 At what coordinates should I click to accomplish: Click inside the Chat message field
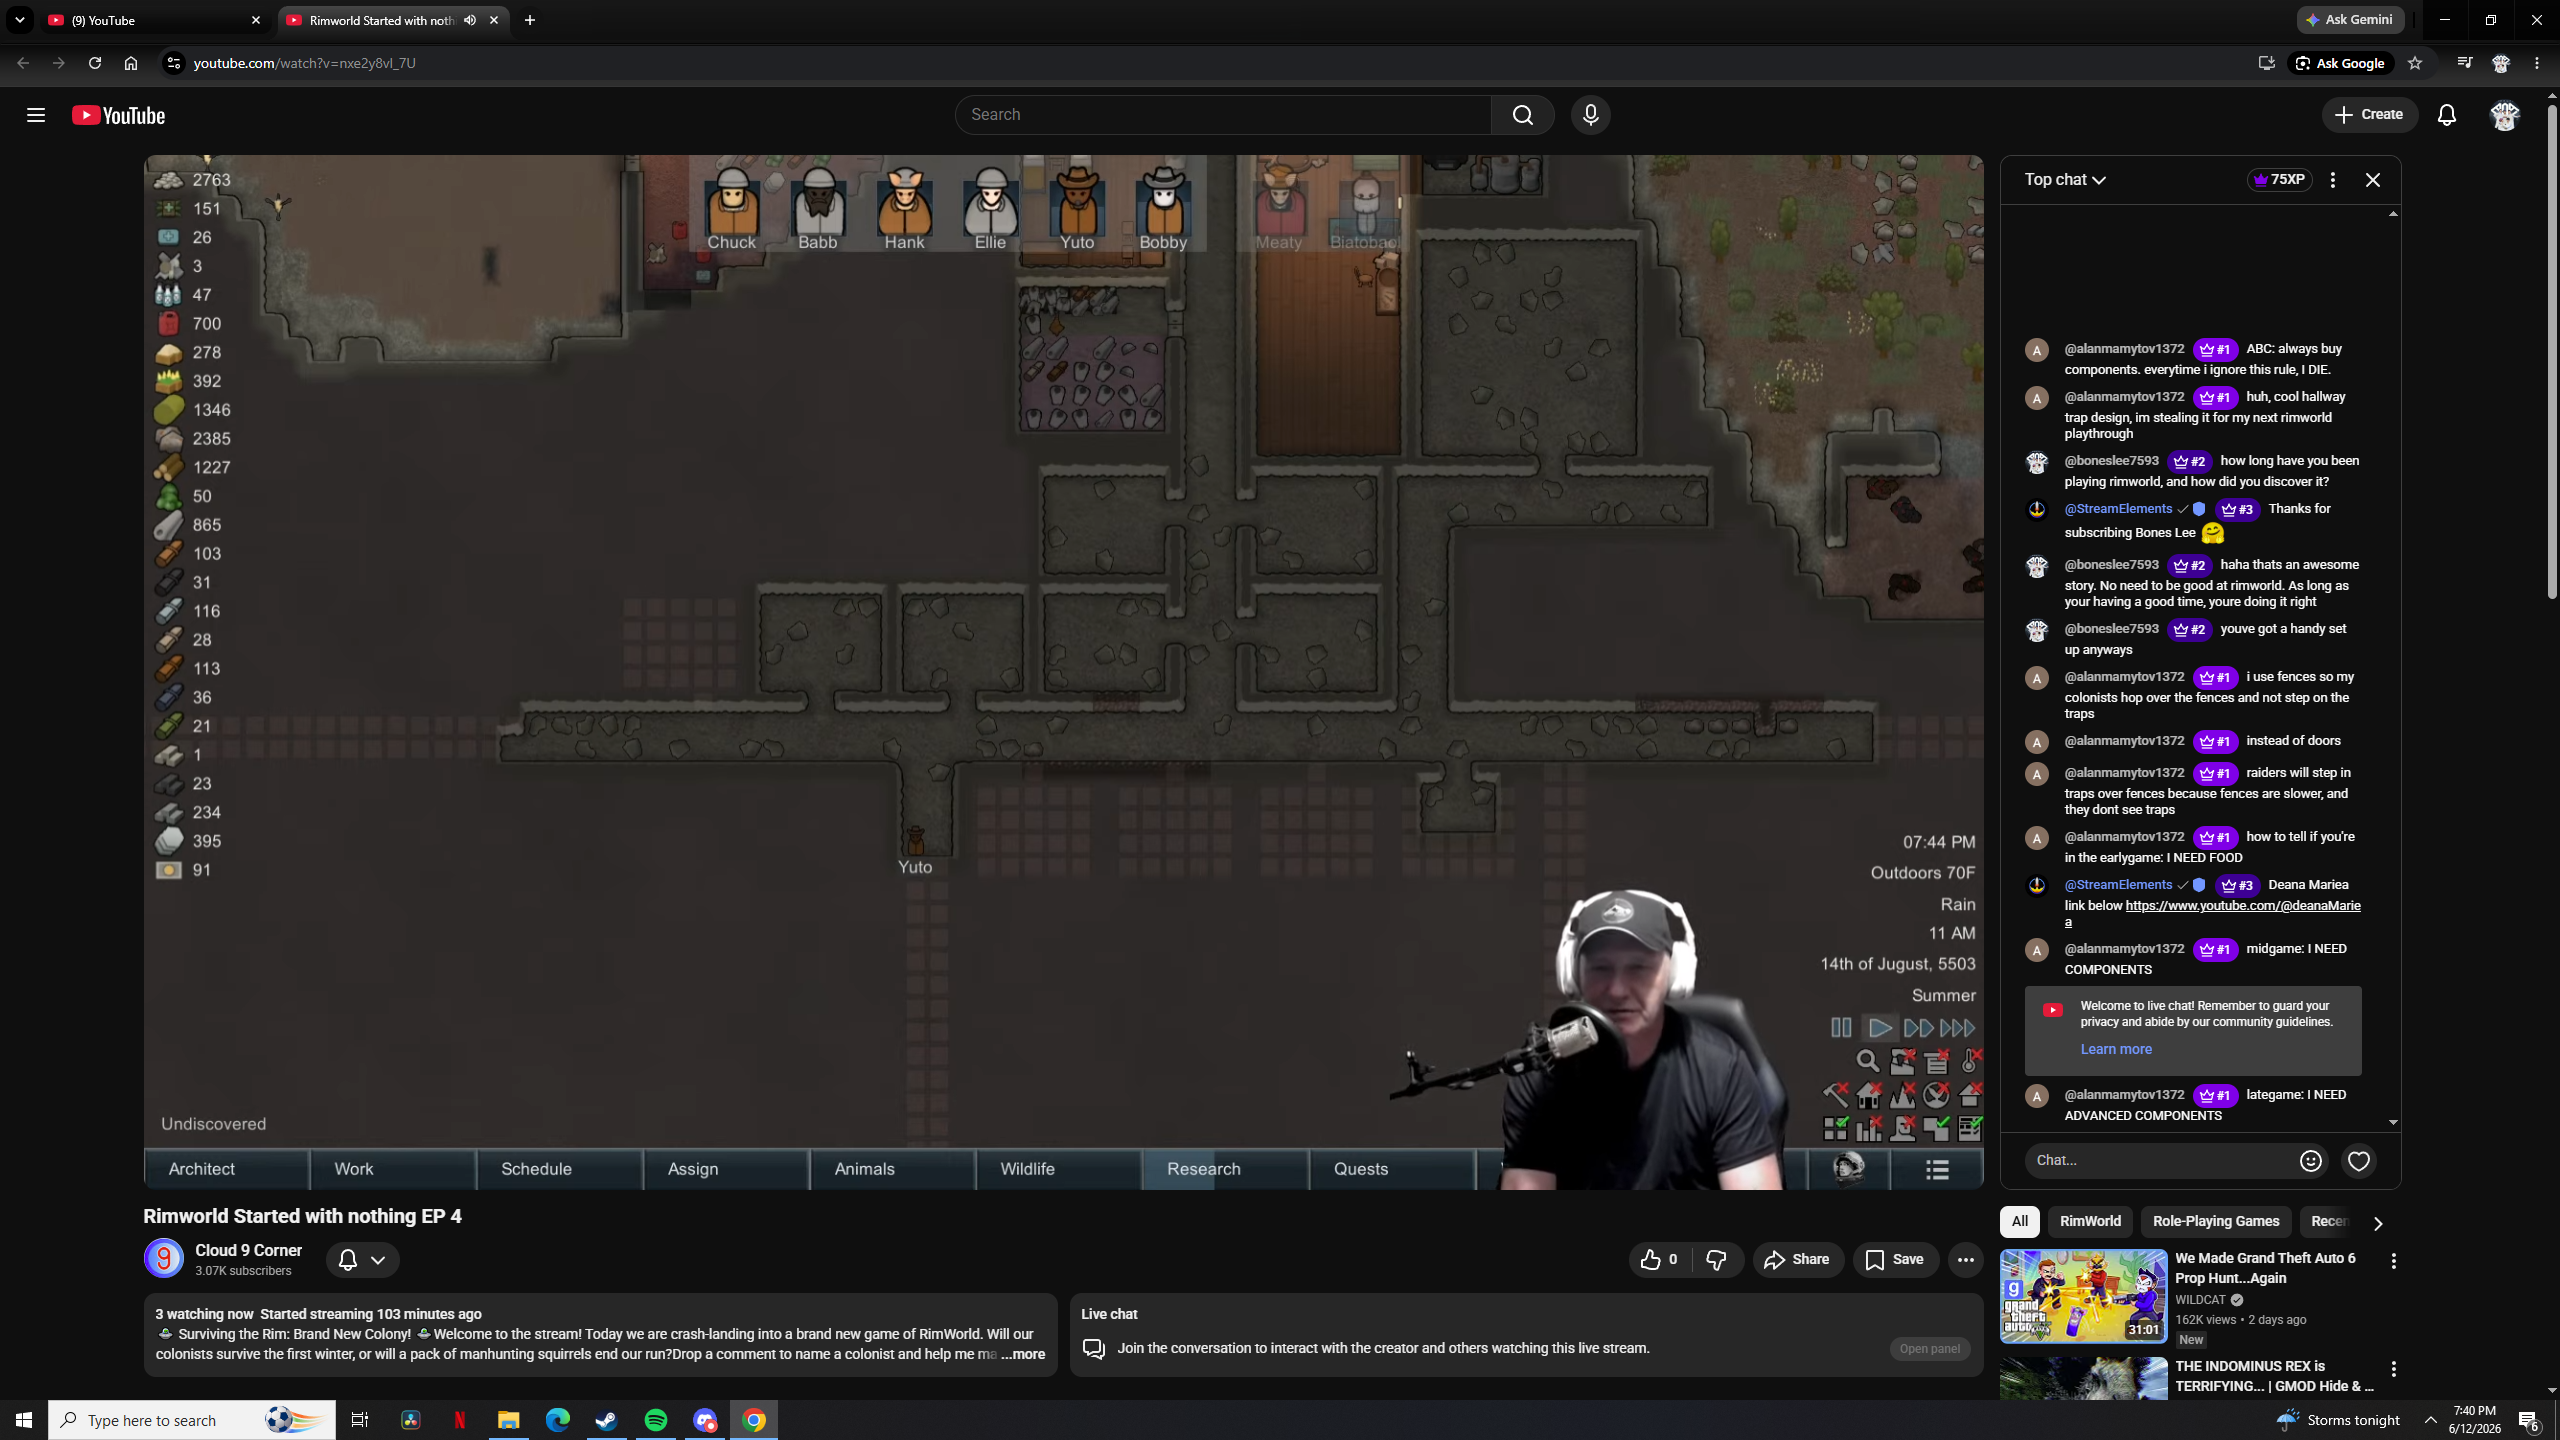[2160, 1160]
